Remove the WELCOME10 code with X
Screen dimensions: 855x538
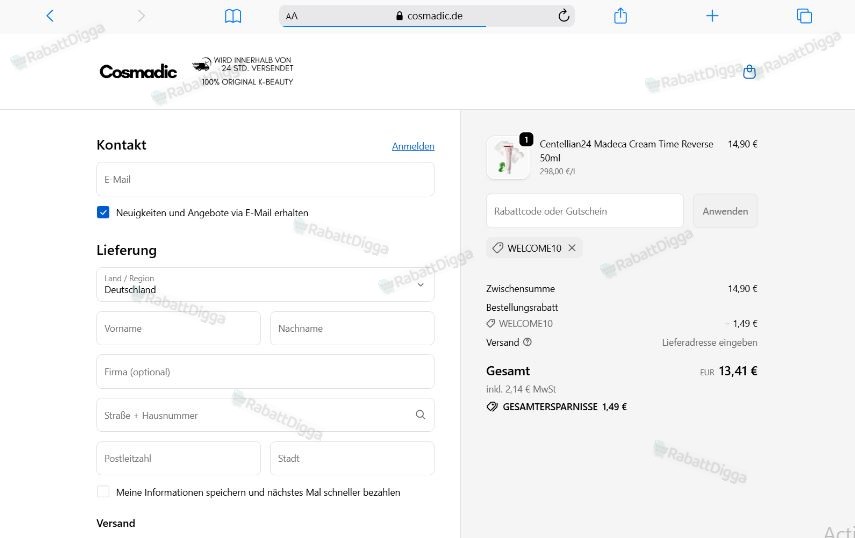pyautogui.click(x=572, y=248)
